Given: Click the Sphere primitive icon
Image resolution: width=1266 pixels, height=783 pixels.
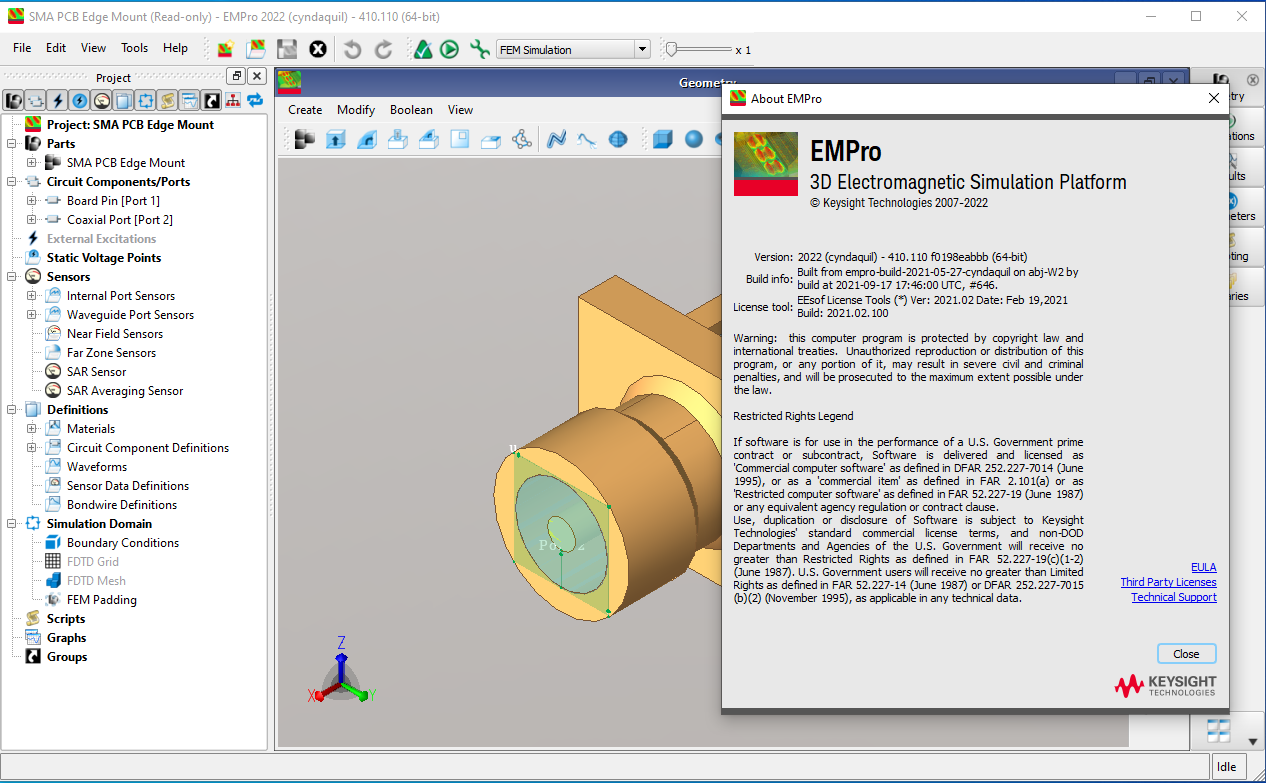Looking at the screenshot, I should tap(693, 140).
